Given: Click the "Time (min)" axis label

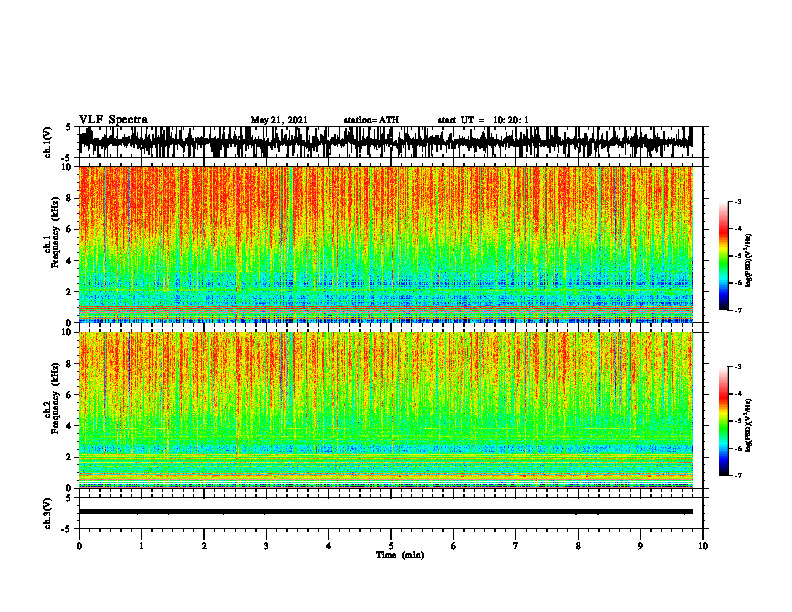Looking at the screenshot, I should click(400, 555).
